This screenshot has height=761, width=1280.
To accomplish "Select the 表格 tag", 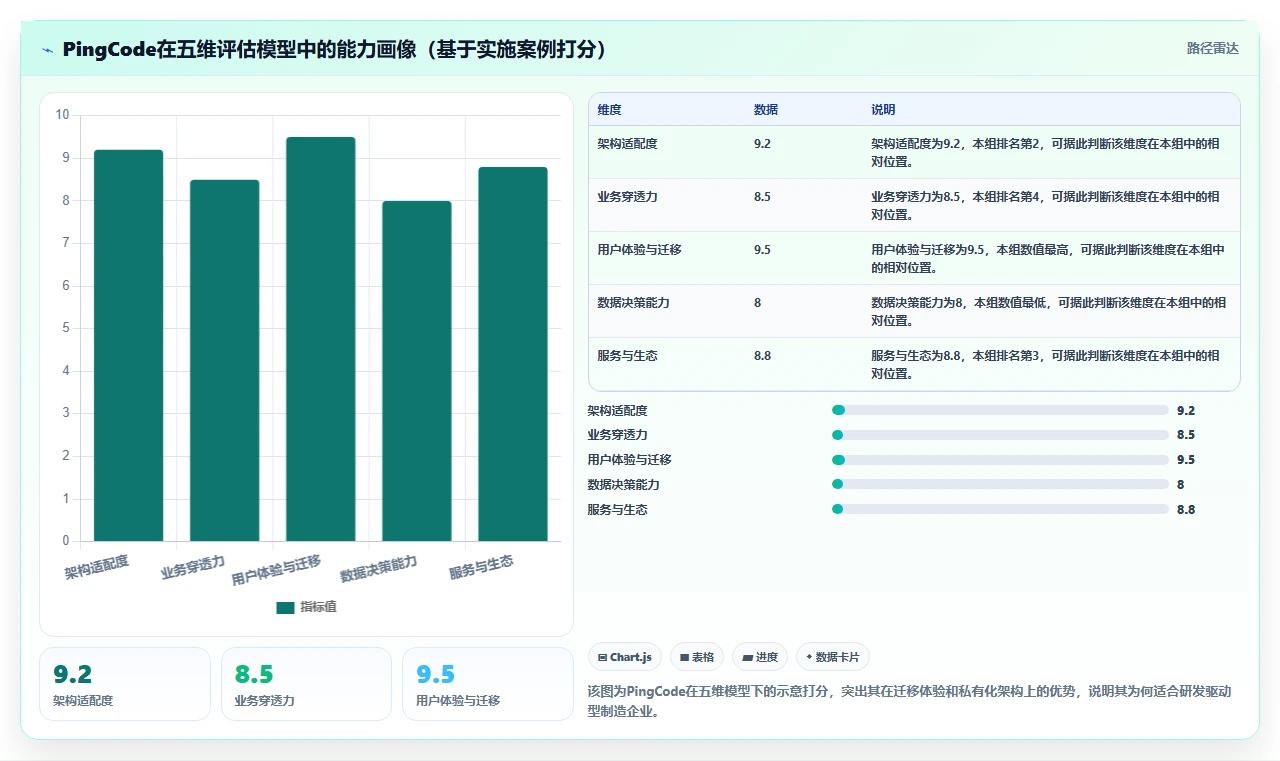I will (697, 657).
